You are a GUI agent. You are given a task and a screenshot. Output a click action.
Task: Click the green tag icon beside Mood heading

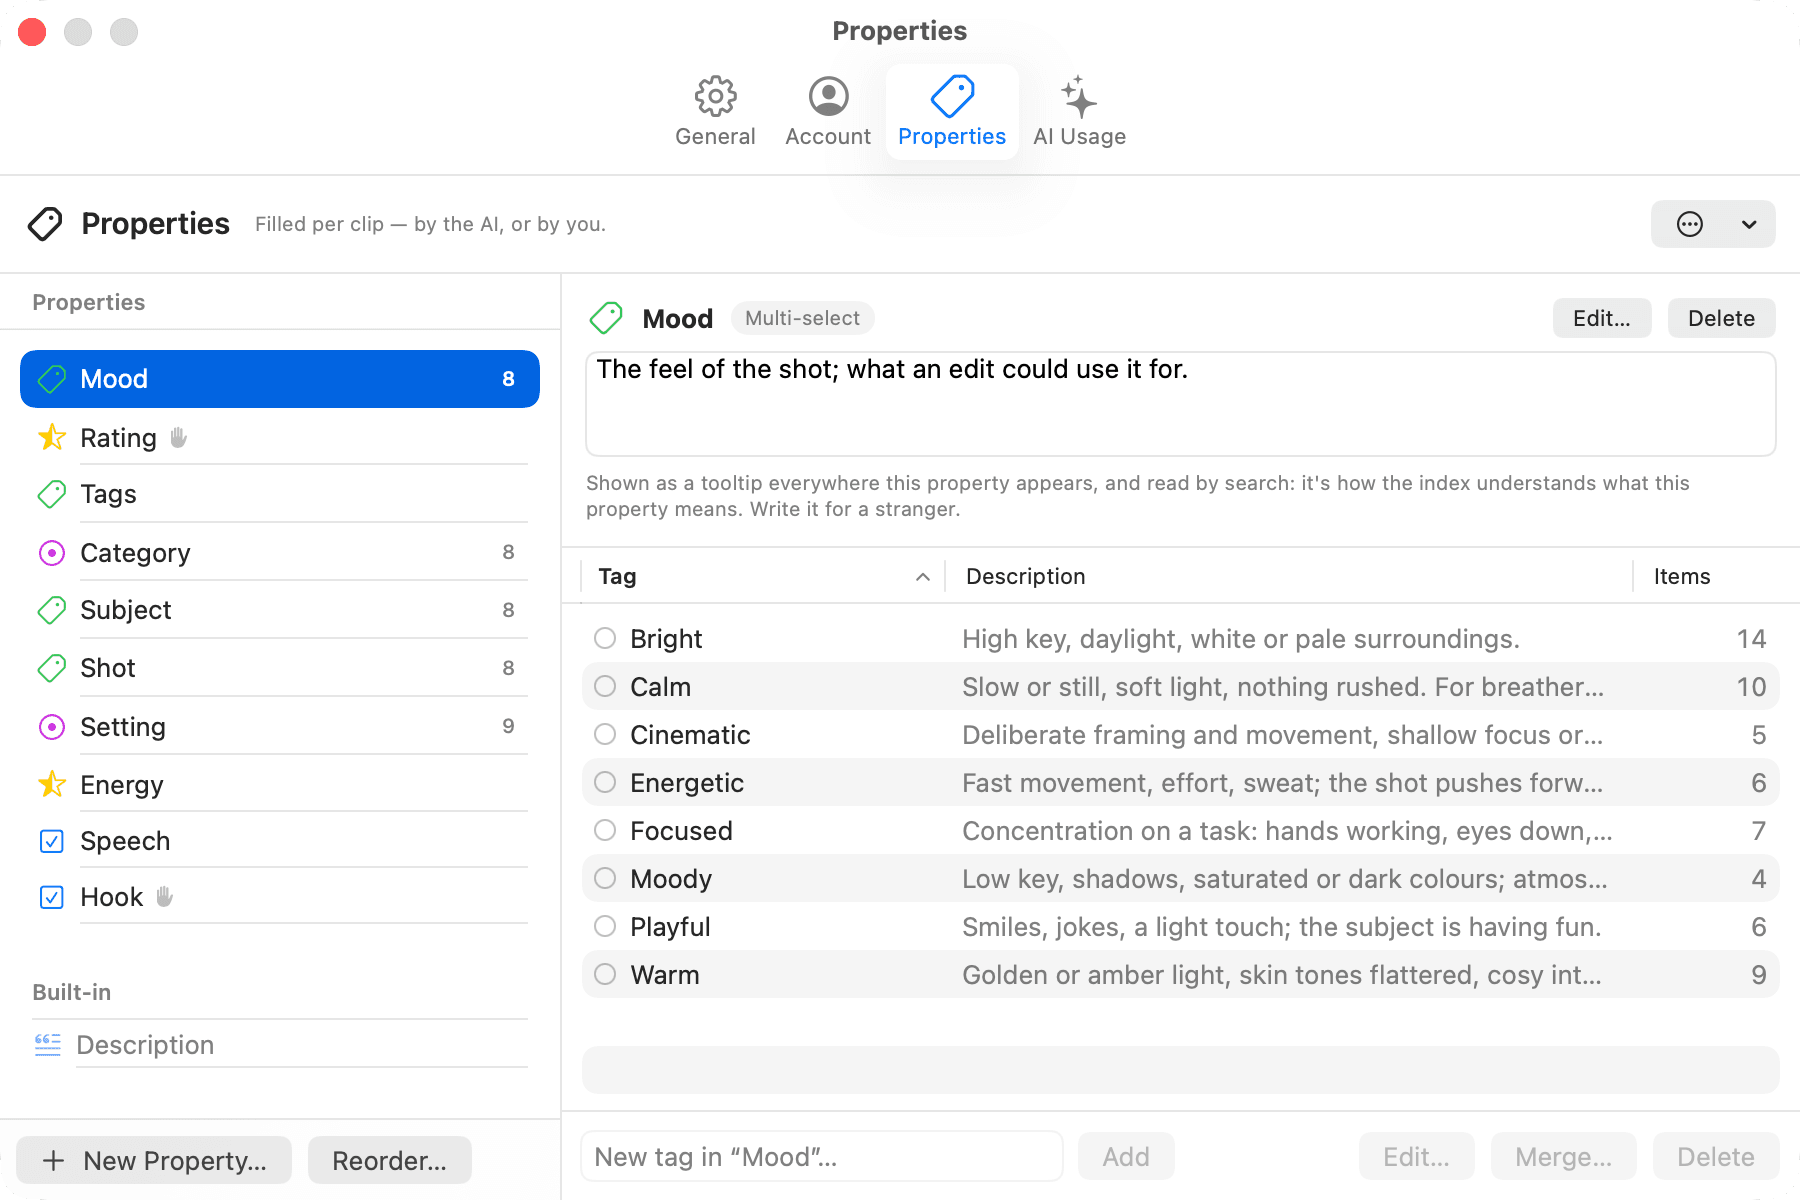click(606, 318)
